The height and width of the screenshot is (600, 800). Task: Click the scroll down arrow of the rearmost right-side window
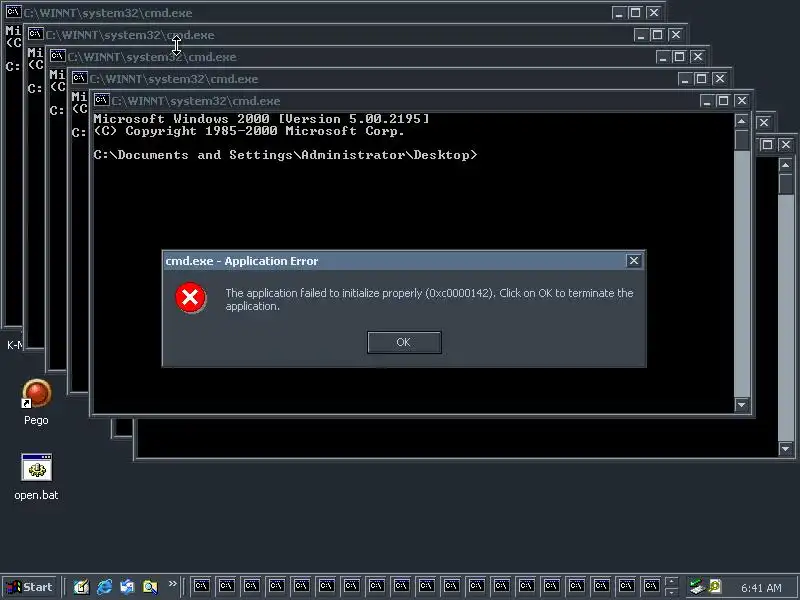(786, 449)
